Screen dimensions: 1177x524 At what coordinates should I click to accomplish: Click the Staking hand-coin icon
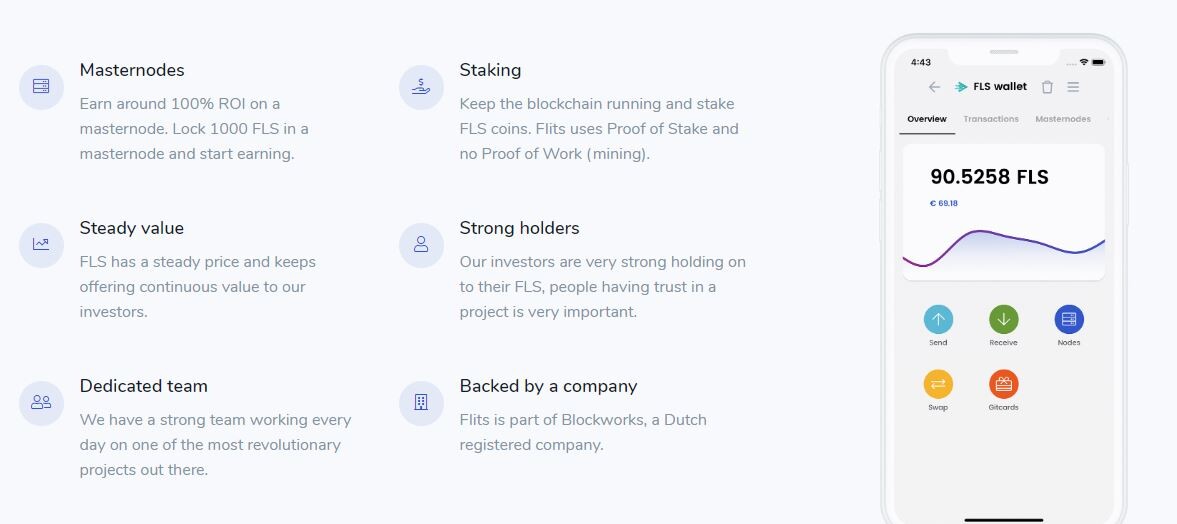421,86
